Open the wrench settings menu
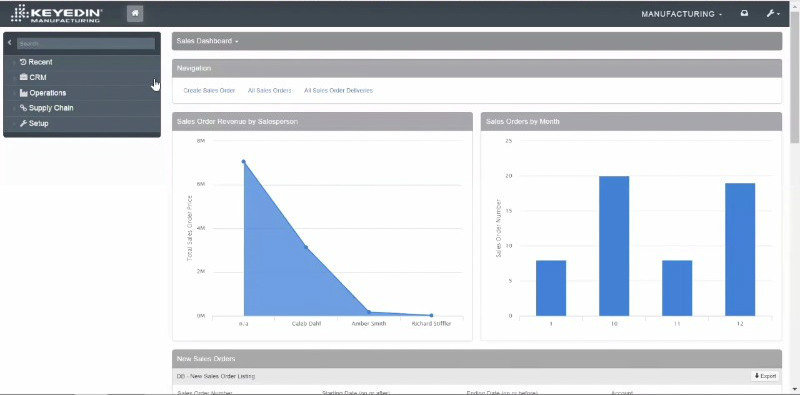Image resolution: width=800 pixels, height=395 pixels. click(772, 14)
